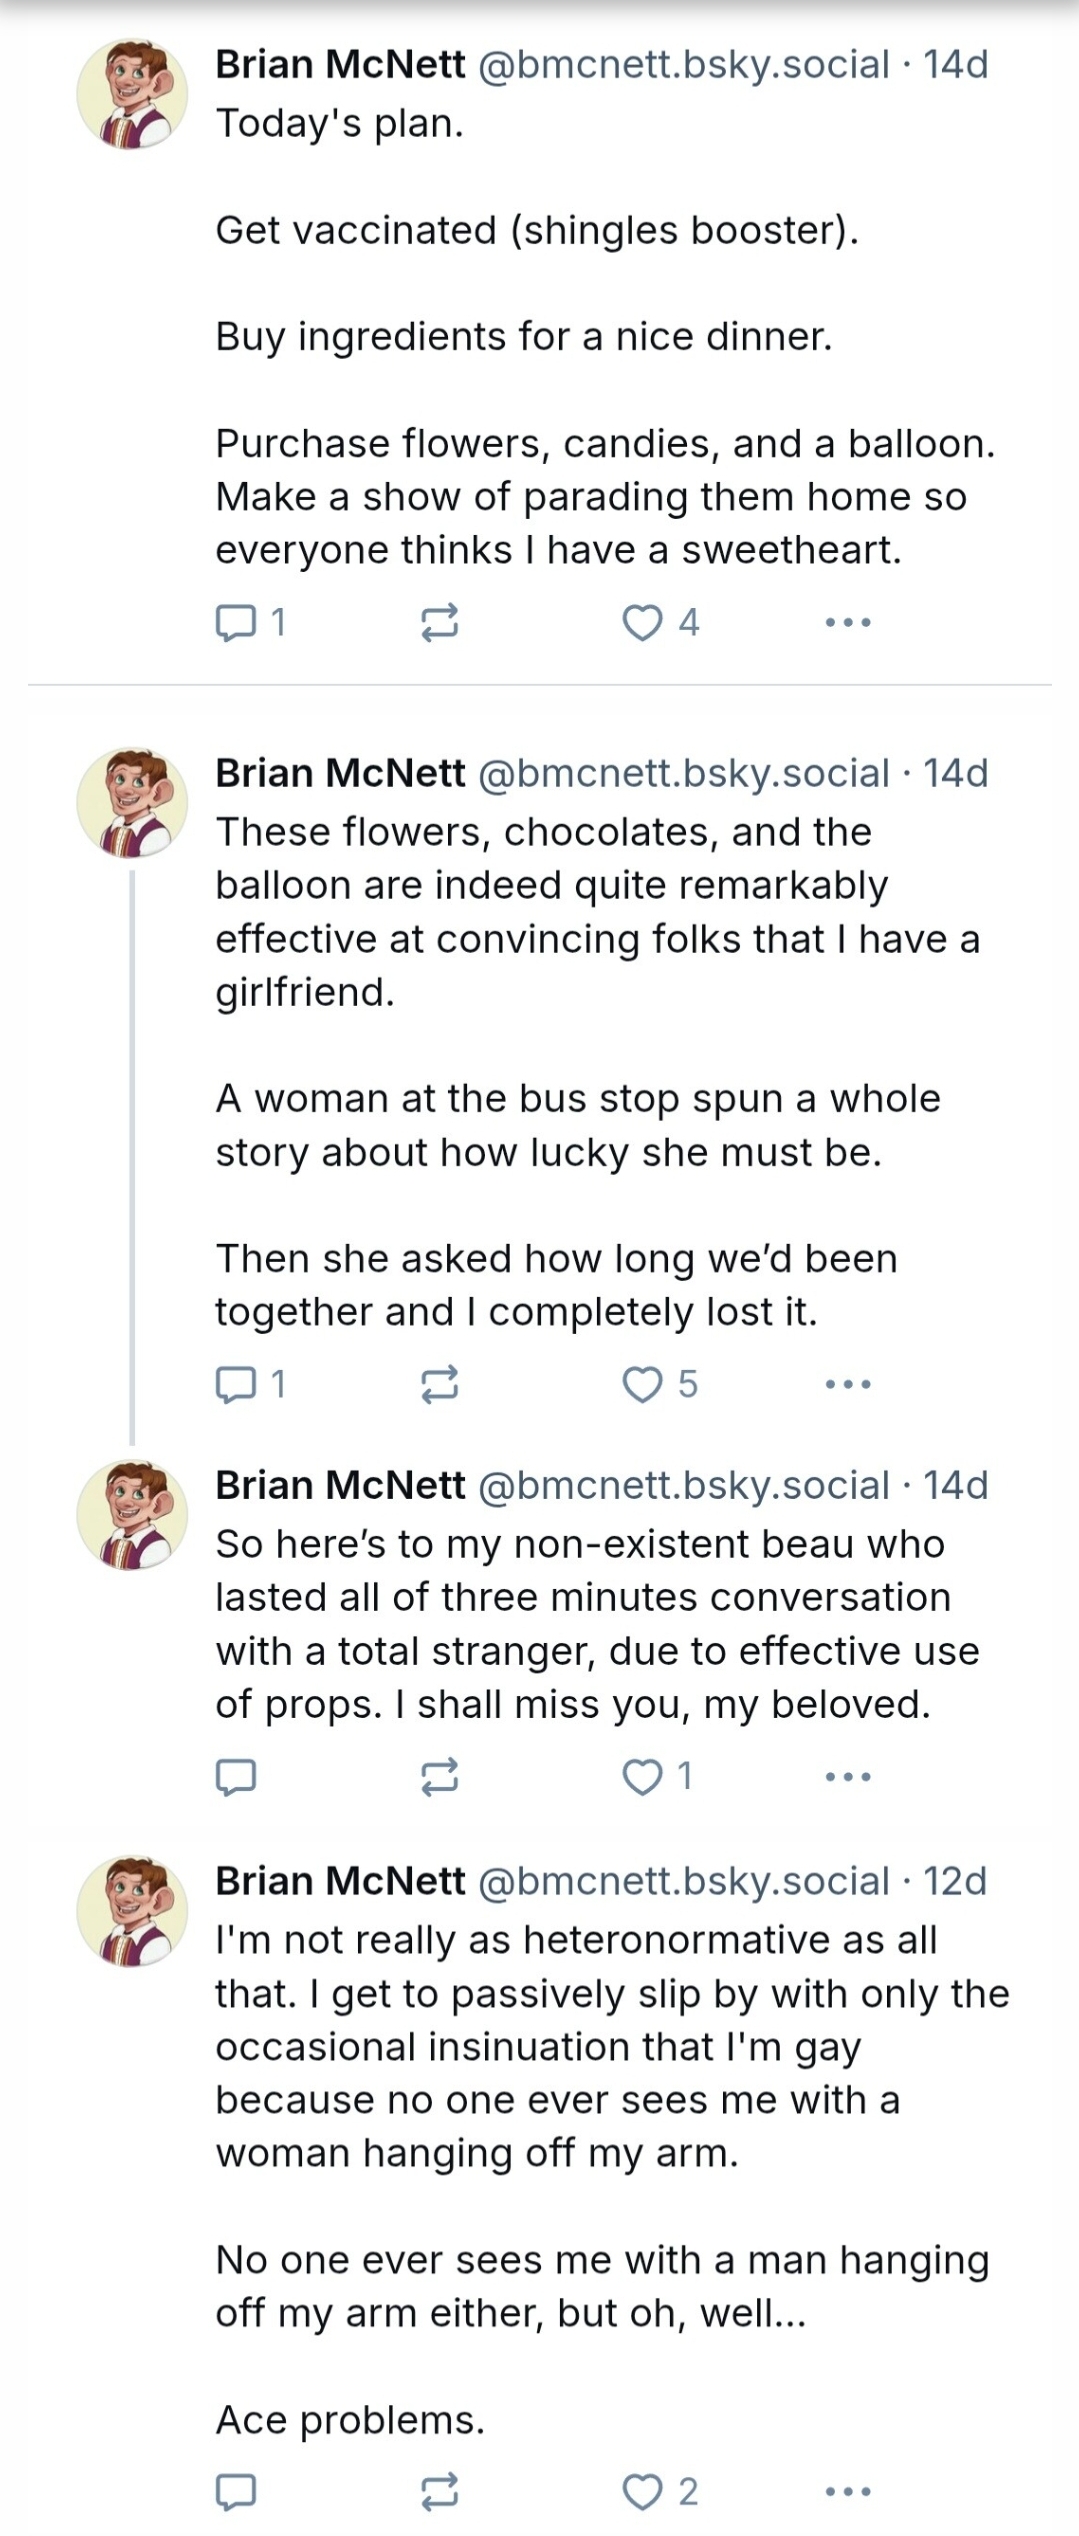Viewport: 1079px width, 2536px height.
Task: Repost the "Ace problems" post
Action: point(439,2492)
